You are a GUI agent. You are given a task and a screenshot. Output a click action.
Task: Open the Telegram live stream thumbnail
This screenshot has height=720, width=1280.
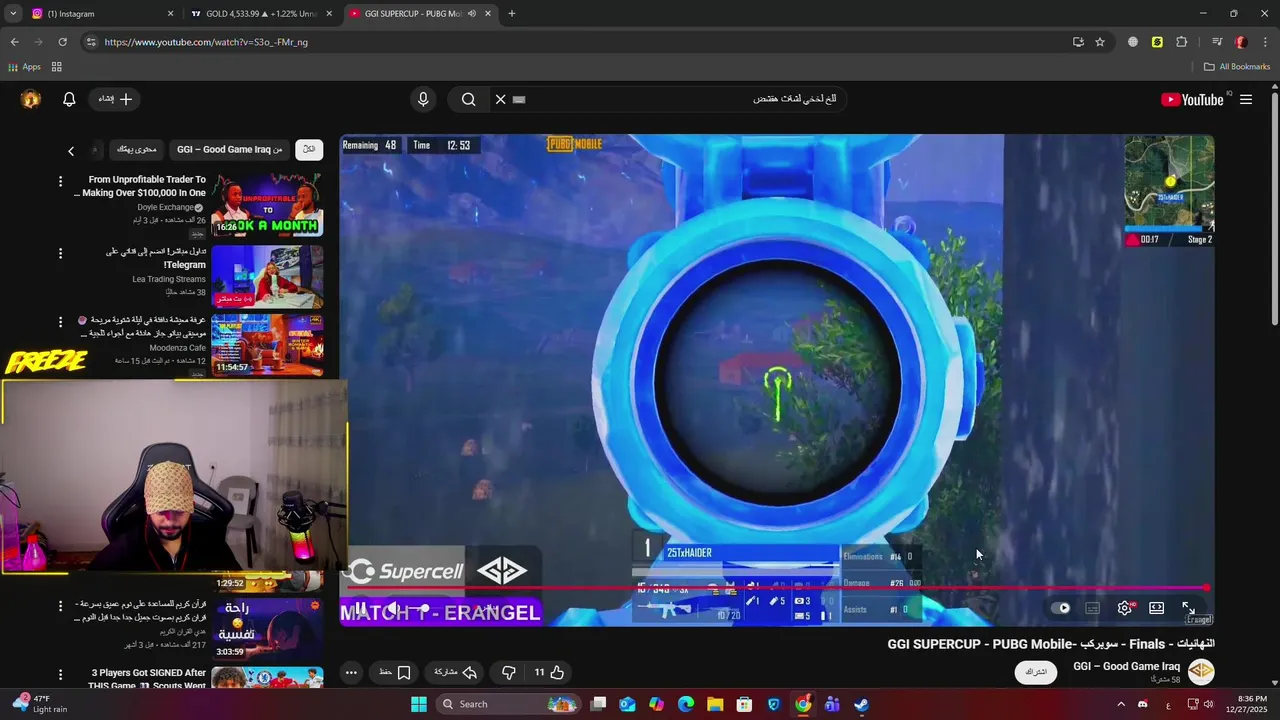[x=267, y=277]
